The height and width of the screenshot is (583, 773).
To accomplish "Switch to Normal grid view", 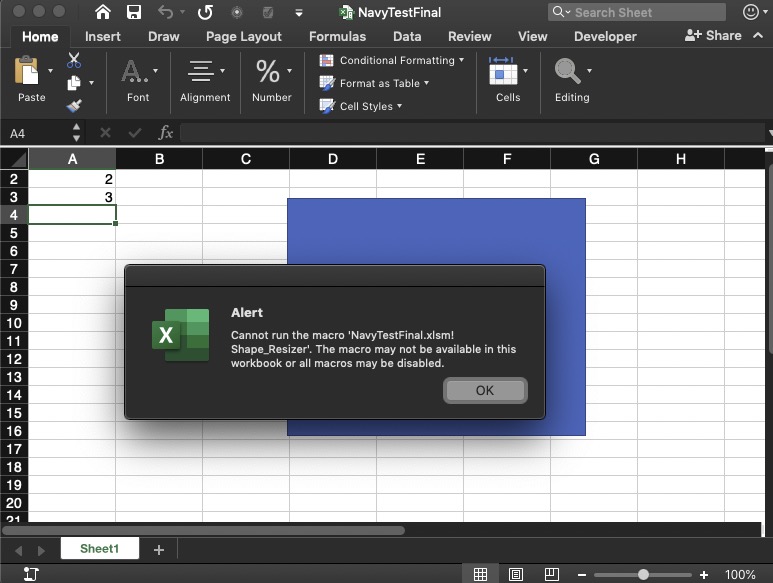I will [481, 575].
